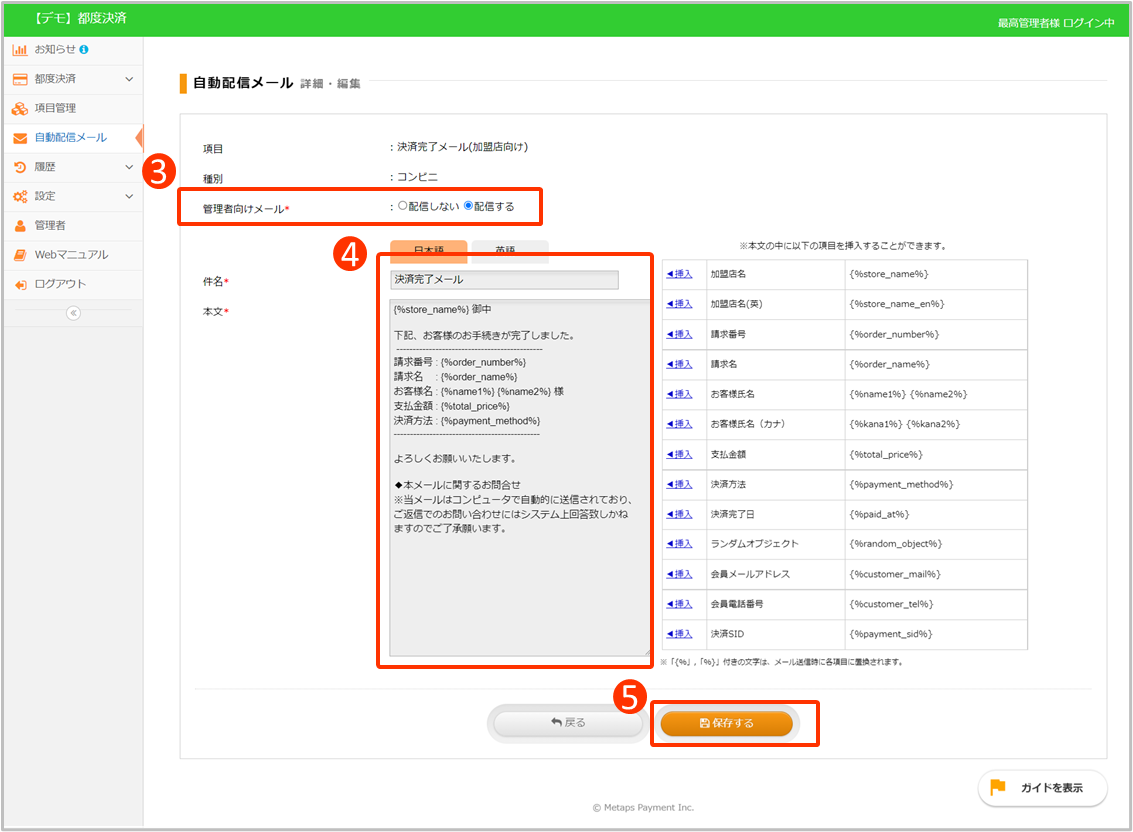Click the 都度決済 credit card icon

pyautogui.click(x=20, y=79)
